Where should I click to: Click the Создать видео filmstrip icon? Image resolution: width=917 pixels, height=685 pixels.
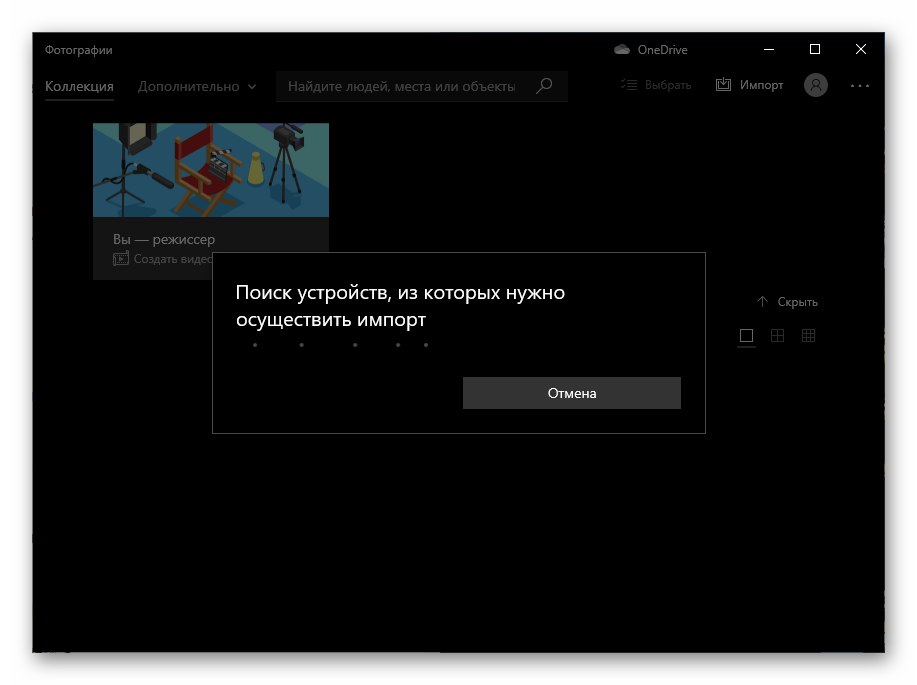pos(121,258)
